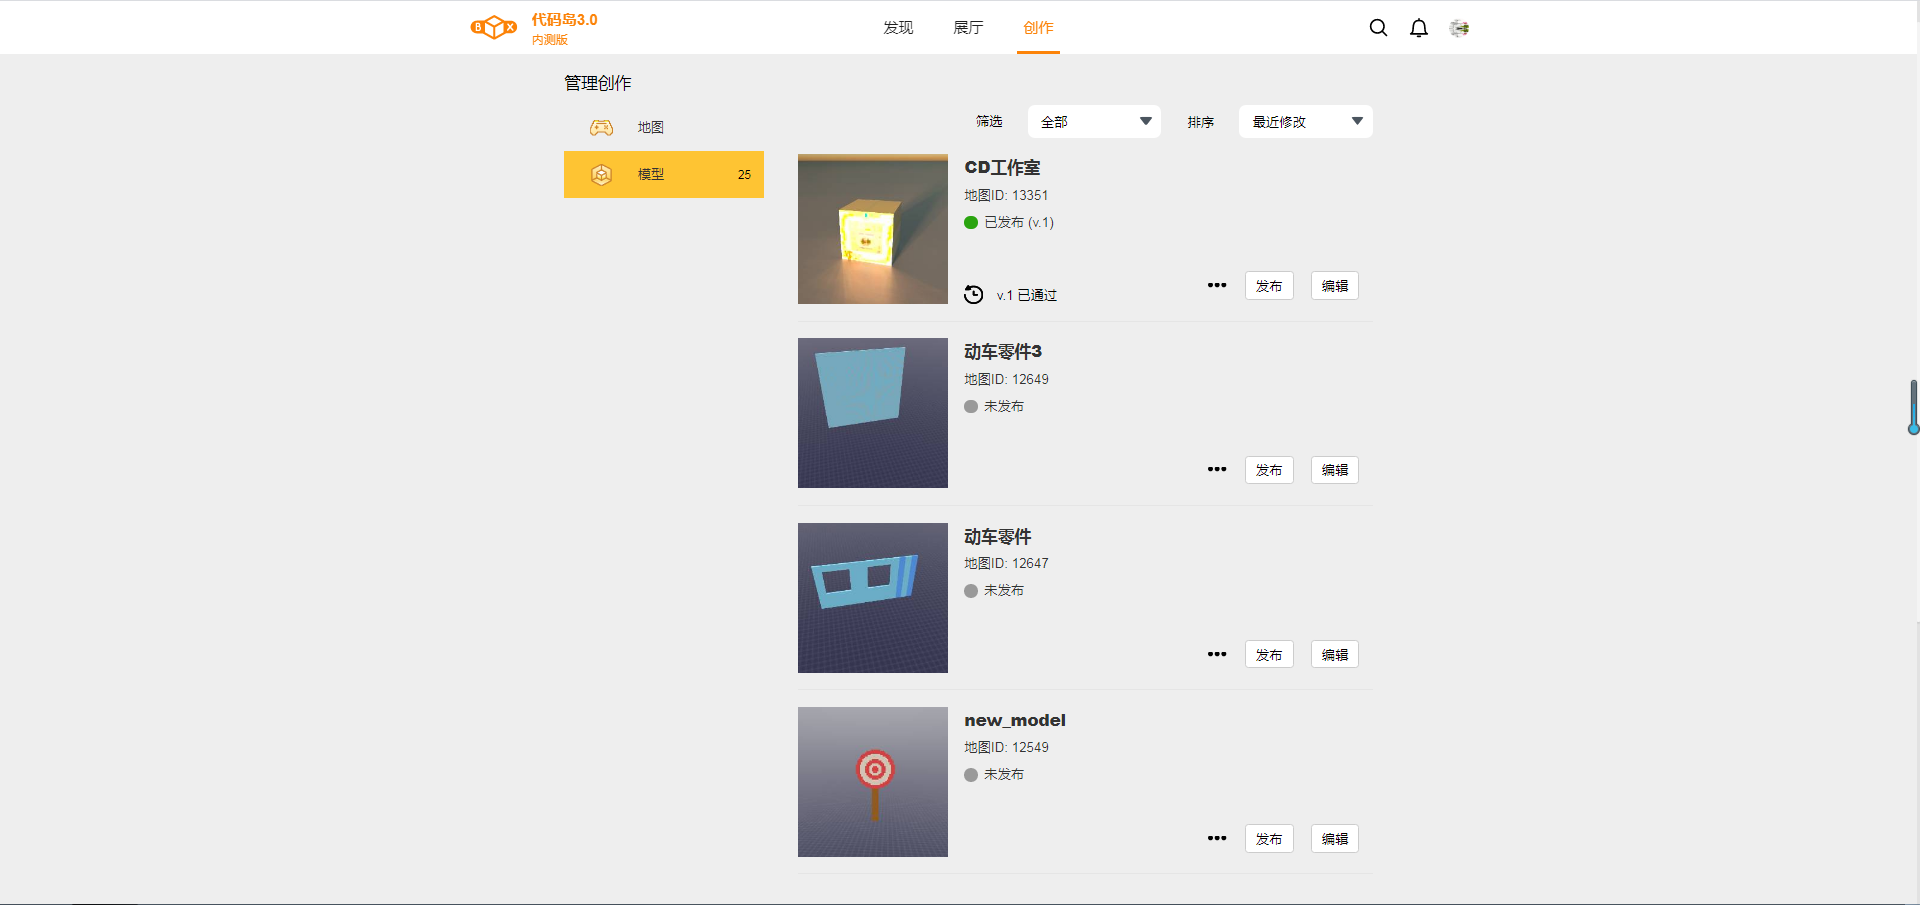Go to the 发现 tab
Viewport: 1920px width, 905px height.
(898, 28)
